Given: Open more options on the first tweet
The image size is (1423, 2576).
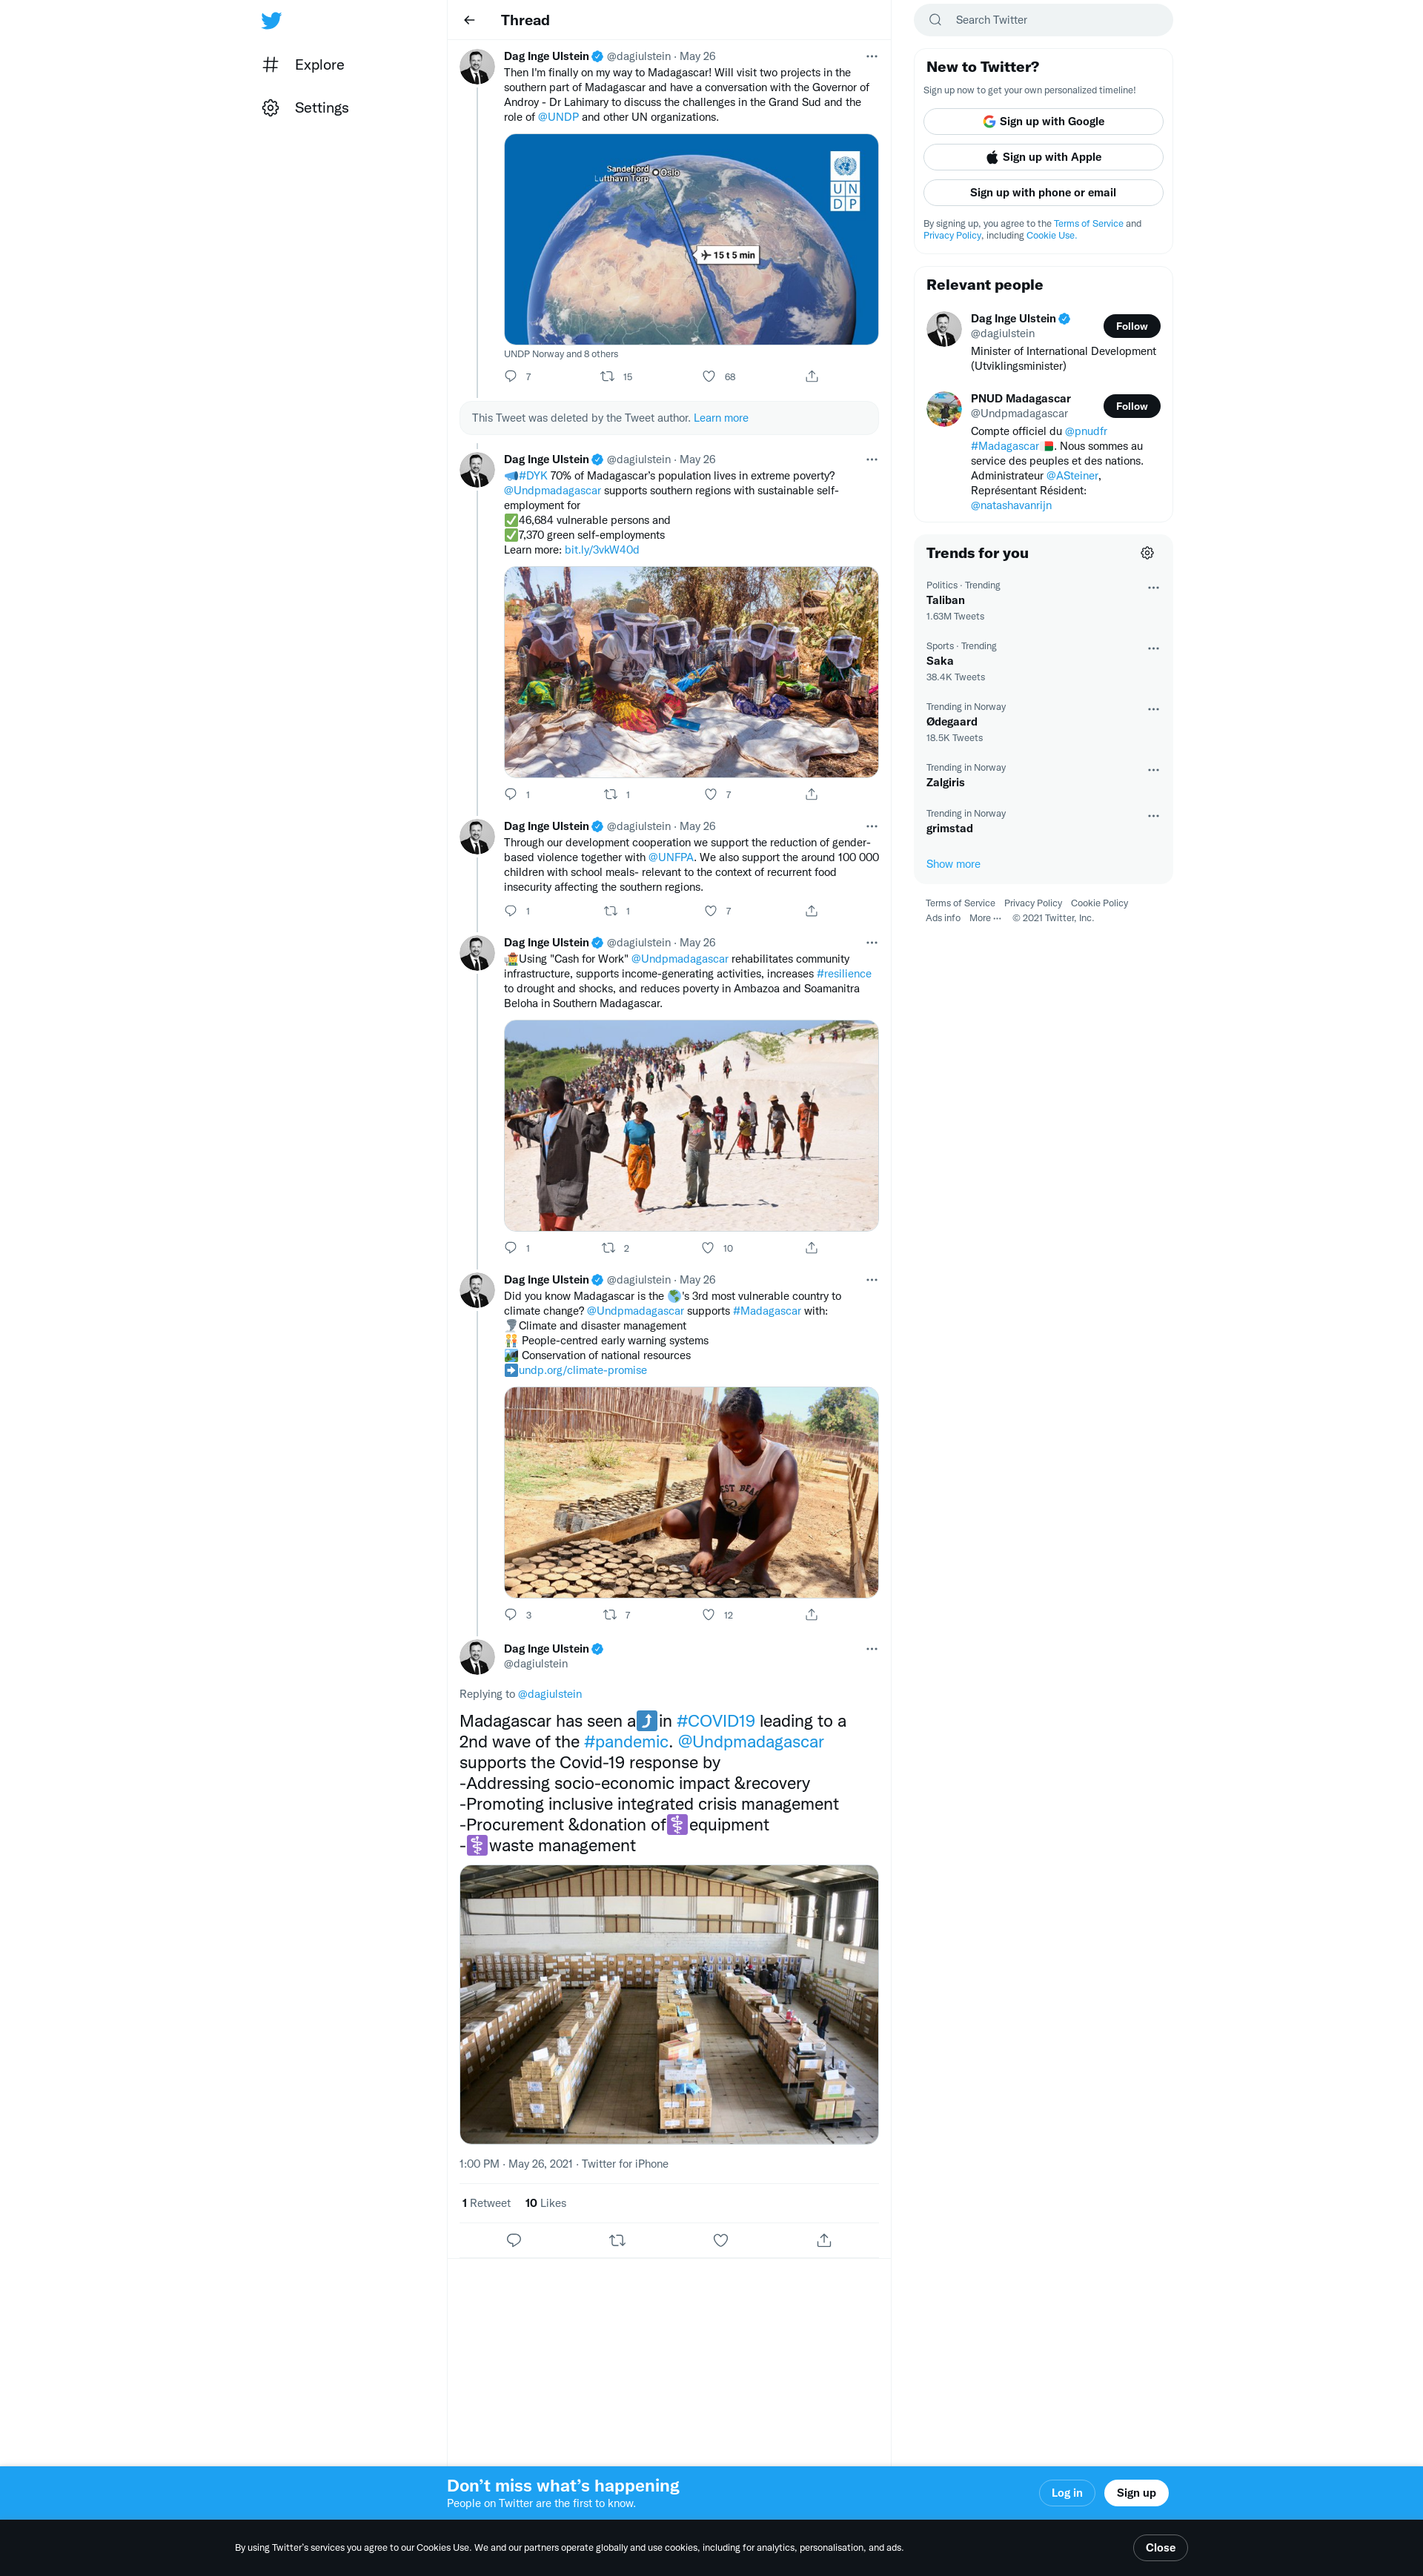Looking at the screenshot, I should [x=871, y=57].
